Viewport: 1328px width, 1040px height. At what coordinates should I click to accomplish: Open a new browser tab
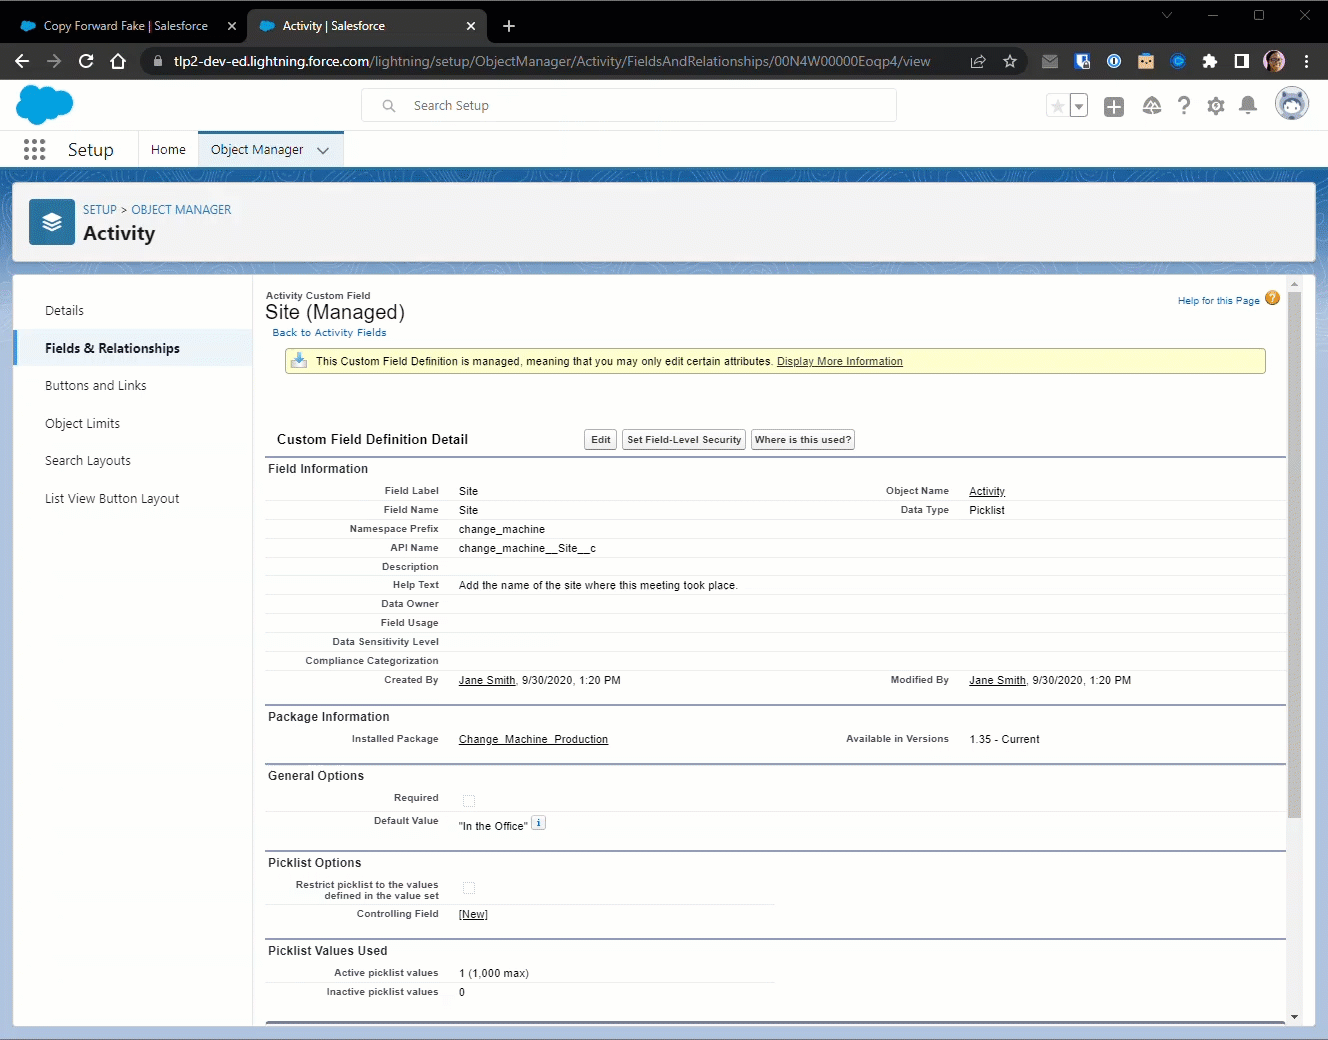(509, 26)
